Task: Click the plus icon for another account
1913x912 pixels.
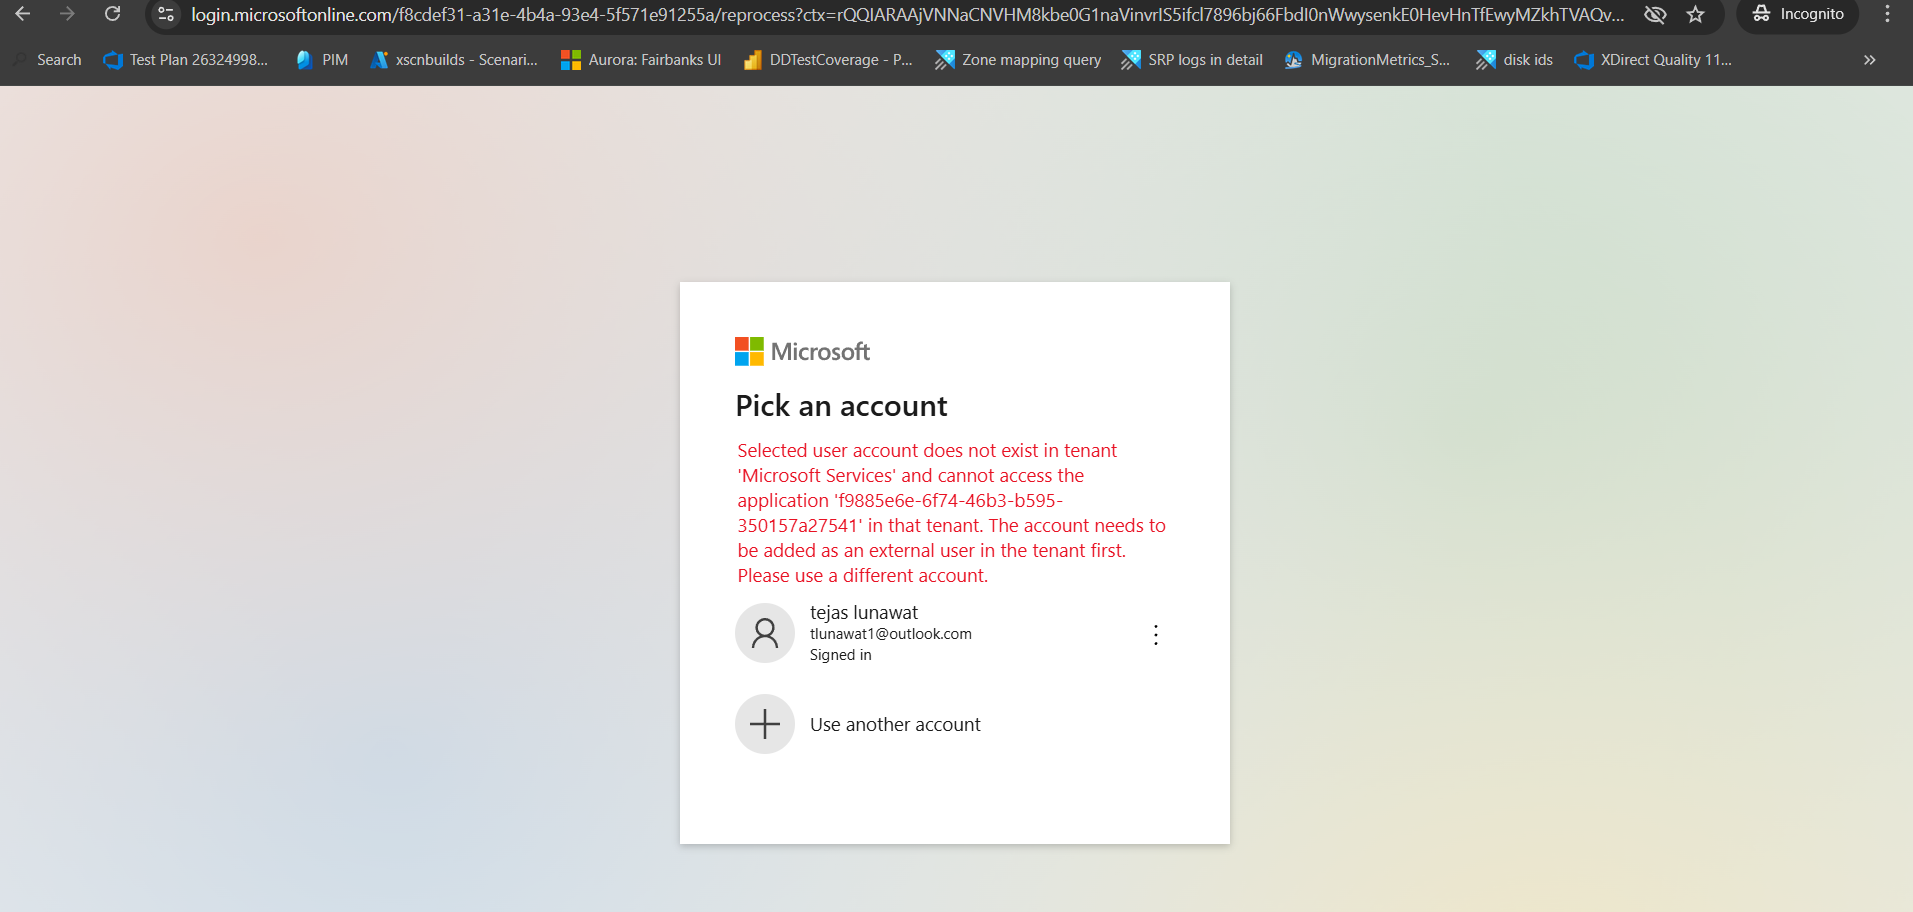Action: [x=765, y=724]
